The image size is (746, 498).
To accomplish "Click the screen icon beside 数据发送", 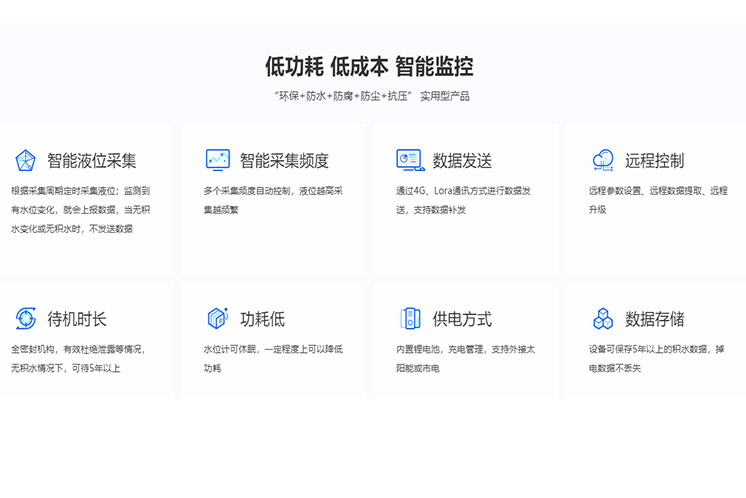I will (410, 160).
